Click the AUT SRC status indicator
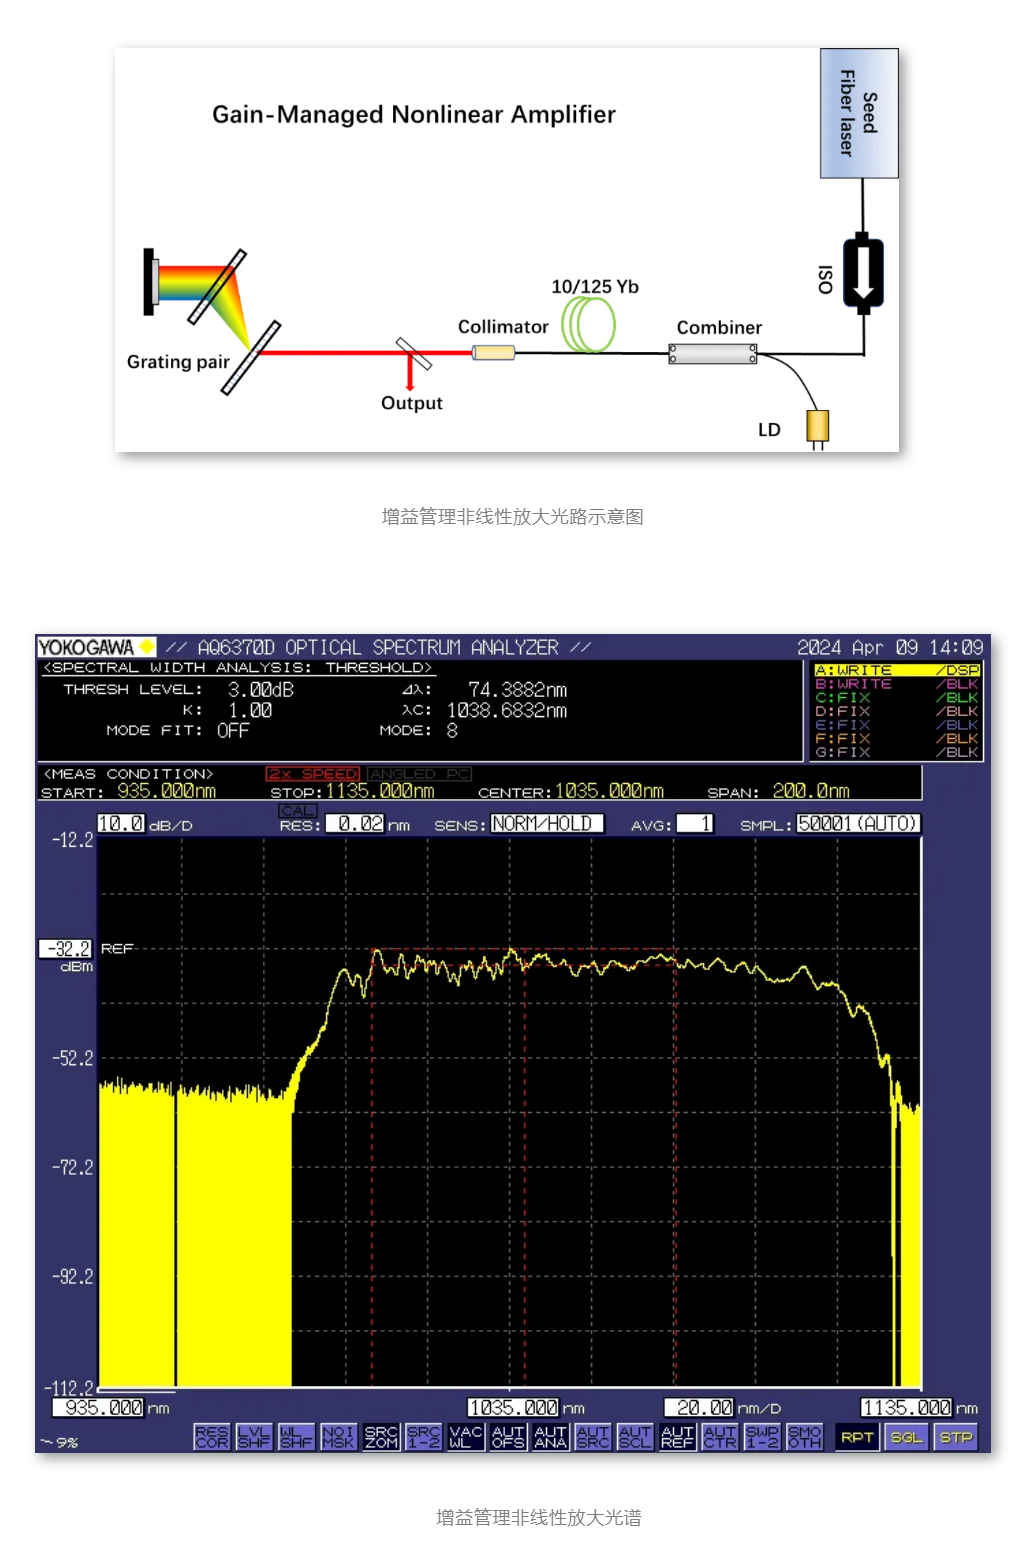The width and height of the screenshot is (1032, 1552). click(593, 1437)
